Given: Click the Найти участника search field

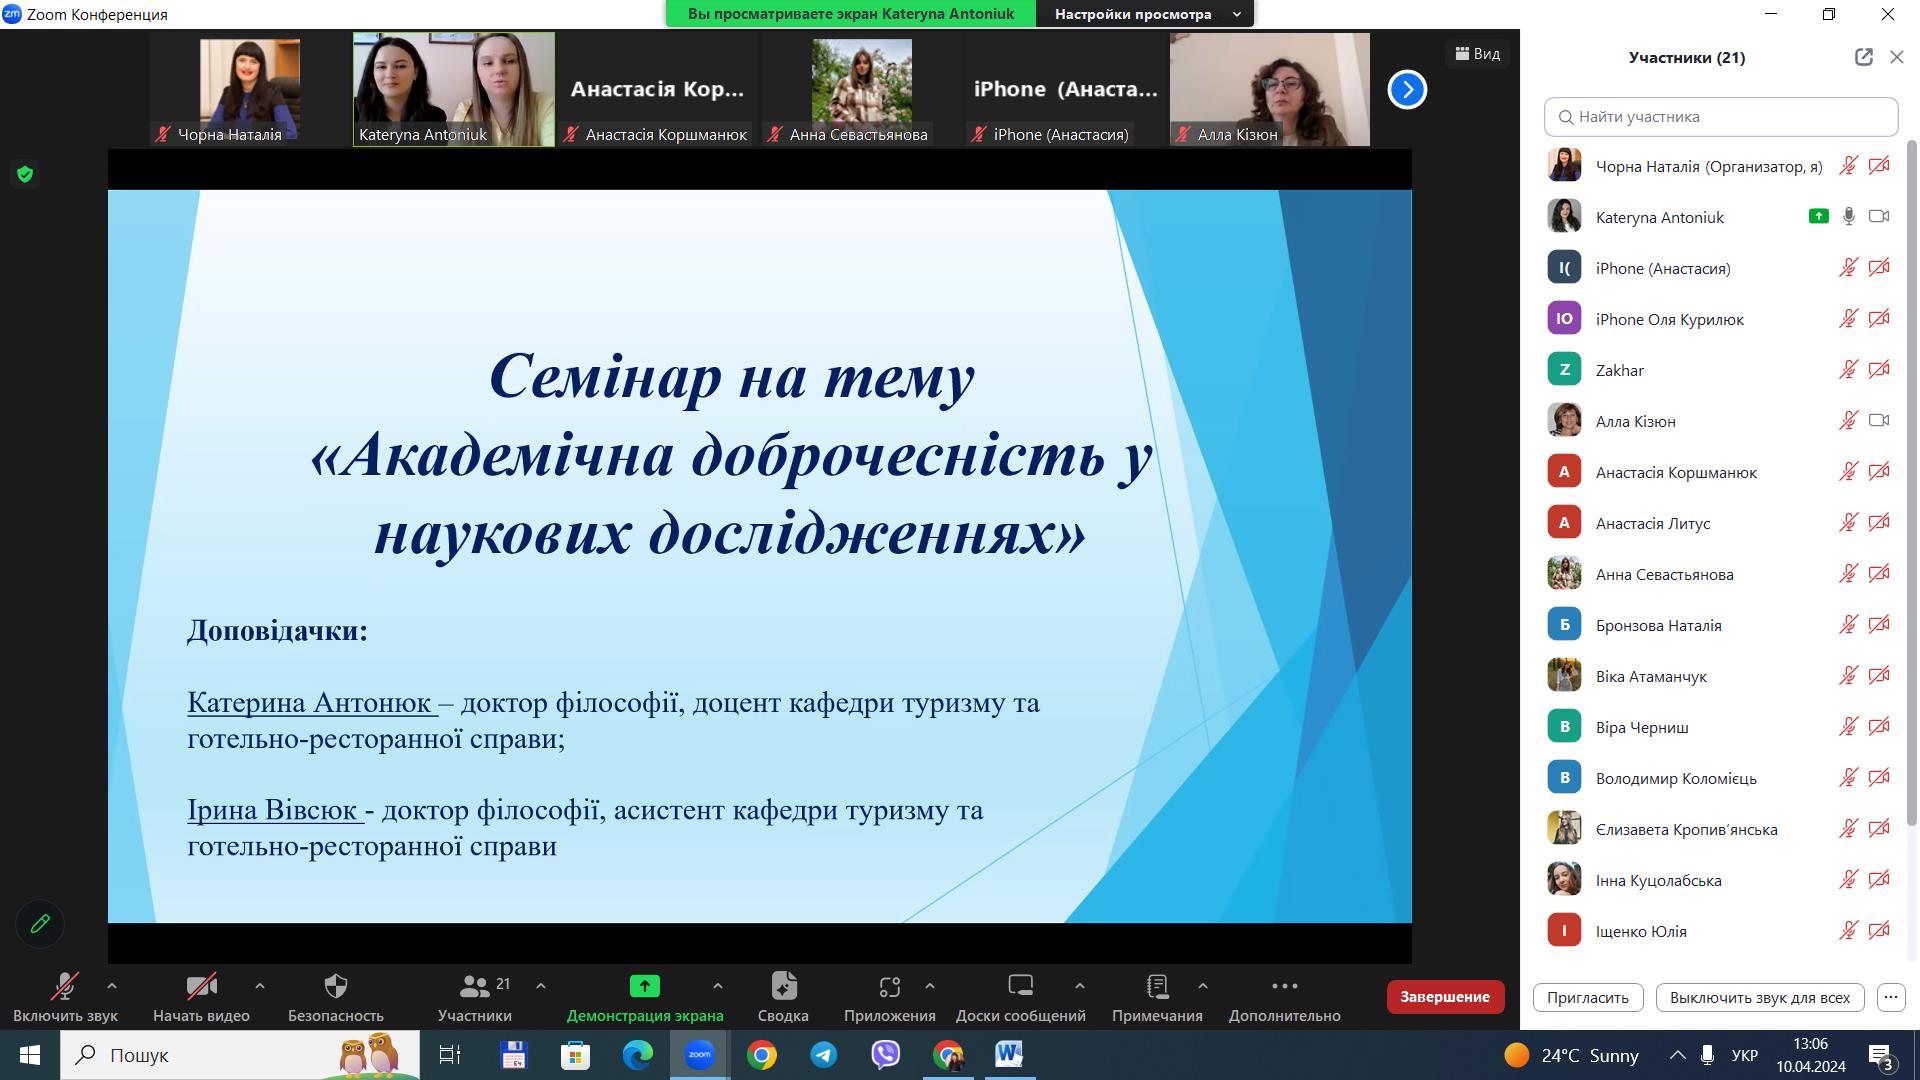Looking at the screenshot, I should (x=1720, y=117).
